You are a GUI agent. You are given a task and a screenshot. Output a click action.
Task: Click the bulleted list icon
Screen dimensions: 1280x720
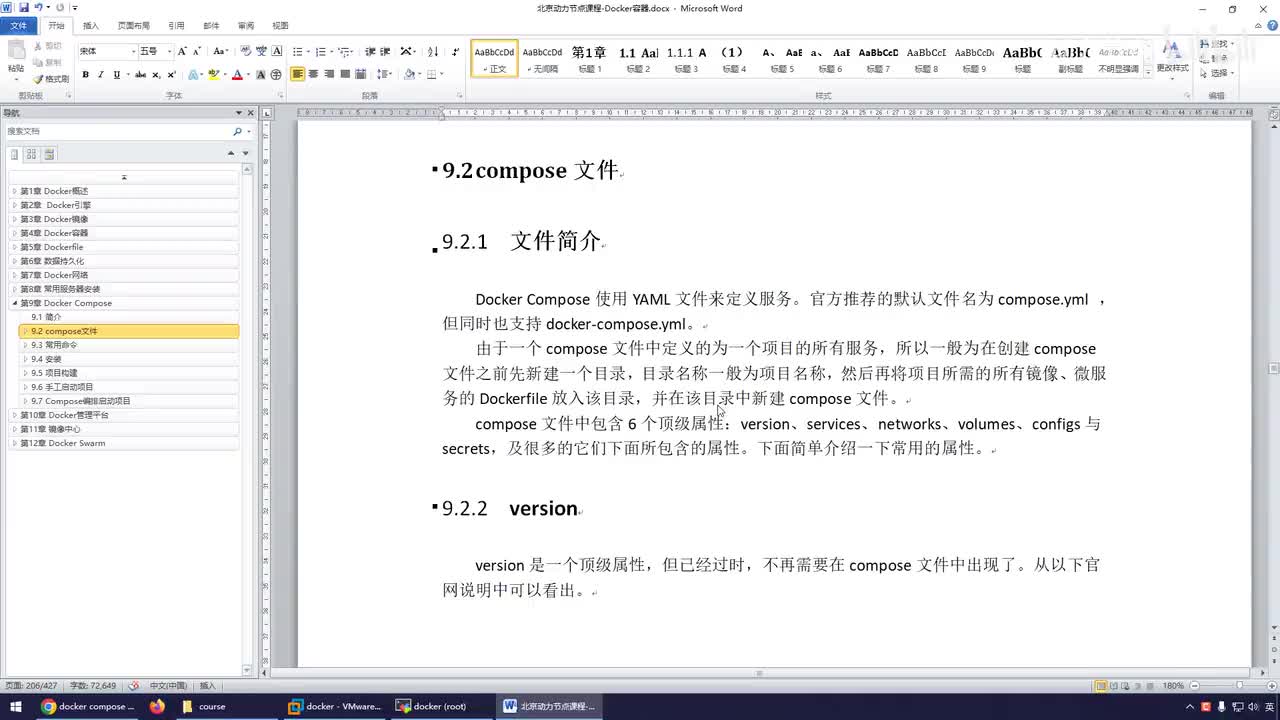click(x=297, y=51)
